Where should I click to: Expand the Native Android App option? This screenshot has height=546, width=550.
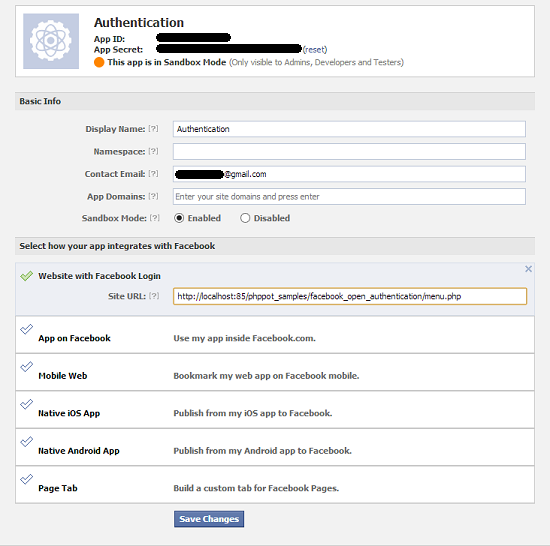(275, 447)
